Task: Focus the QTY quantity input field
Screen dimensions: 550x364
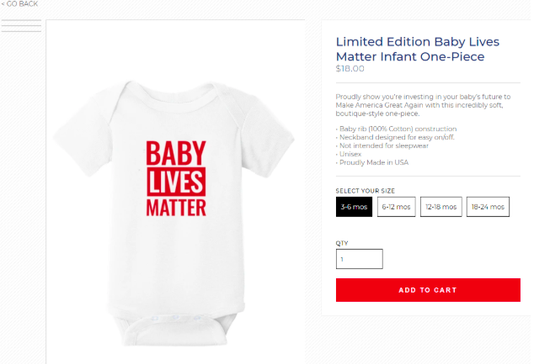Action: [x=359, y=259]
